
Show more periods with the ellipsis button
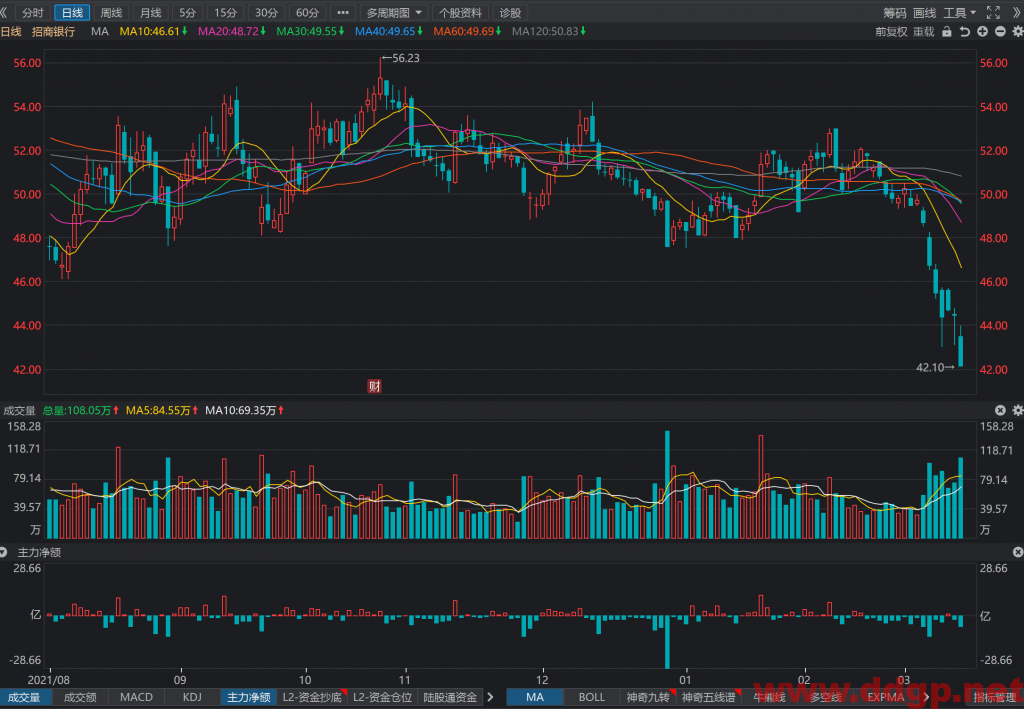point(342,12)
